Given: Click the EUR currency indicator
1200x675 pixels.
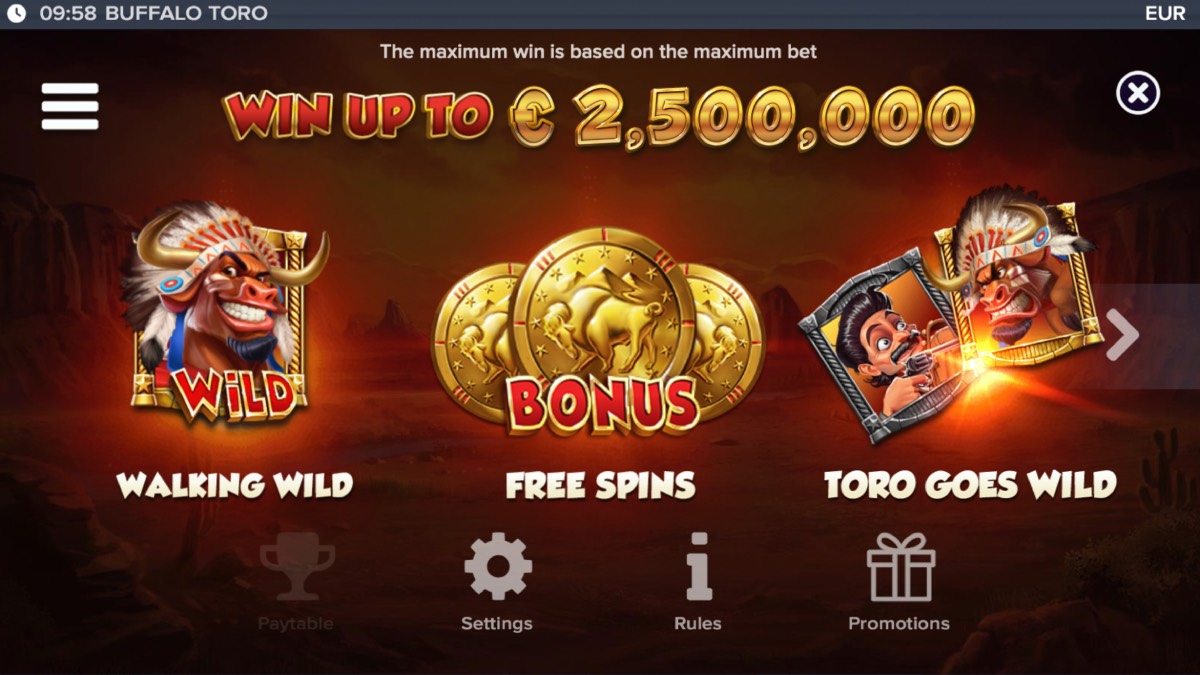Looking at the screenshot, I should [x=1165, y=14].
